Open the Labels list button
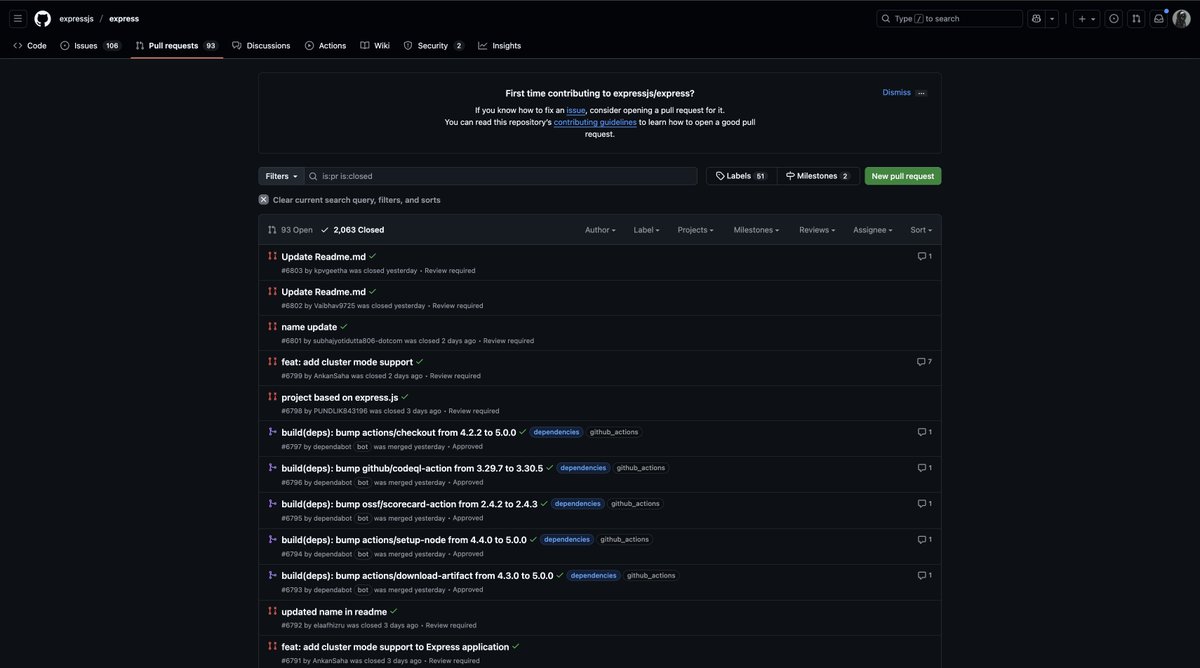Image resolution: width=1200 pixels, height=668 pixels. 741,176
